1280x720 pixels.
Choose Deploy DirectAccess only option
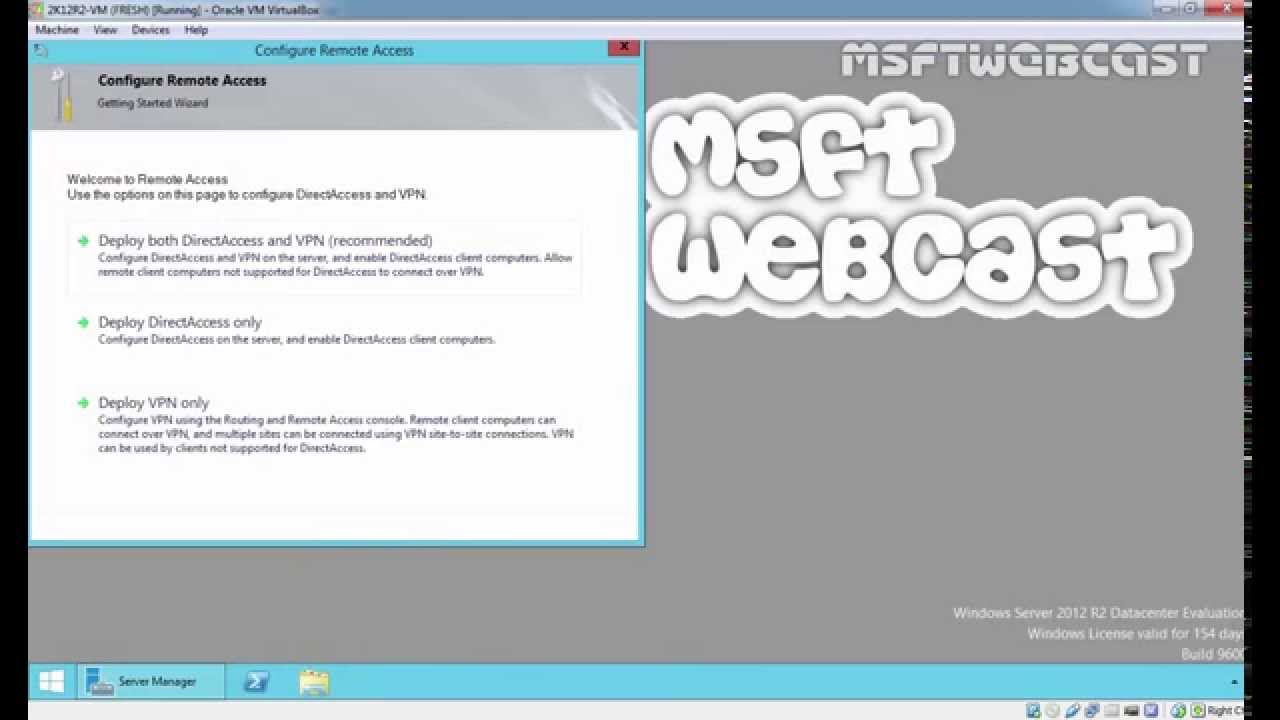180,322
